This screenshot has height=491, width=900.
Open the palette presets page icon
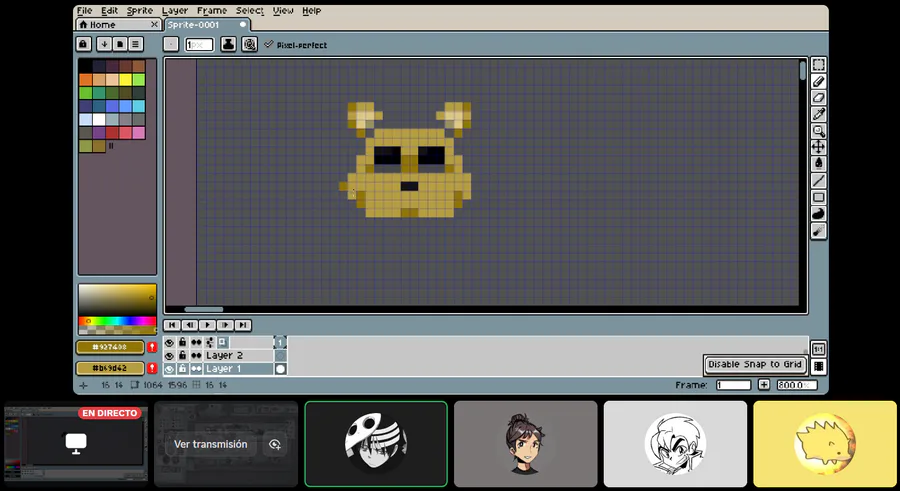coord(120,44)
